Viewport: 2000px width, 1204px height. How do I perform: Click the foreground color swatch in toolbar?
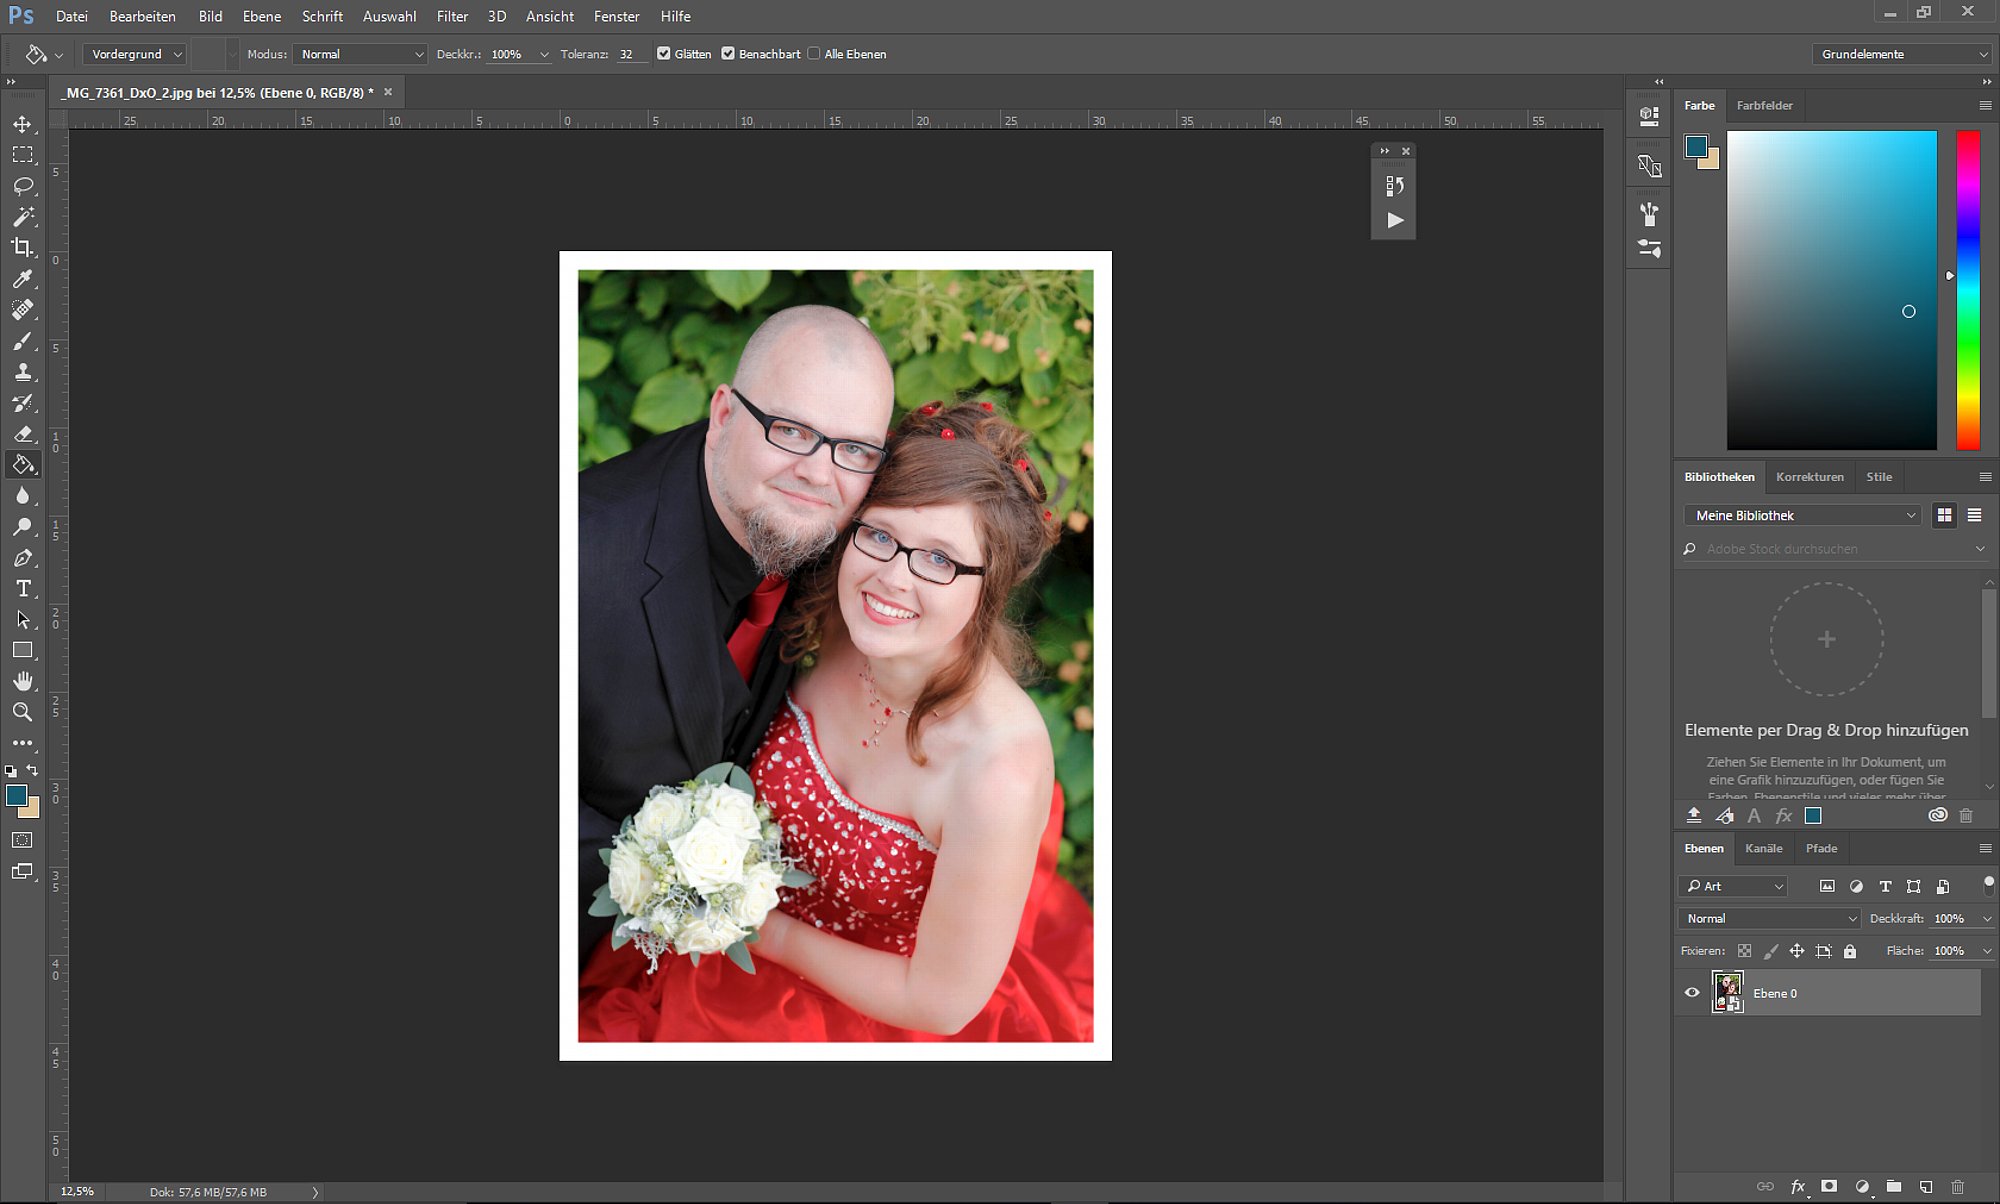tap(16, 796)
